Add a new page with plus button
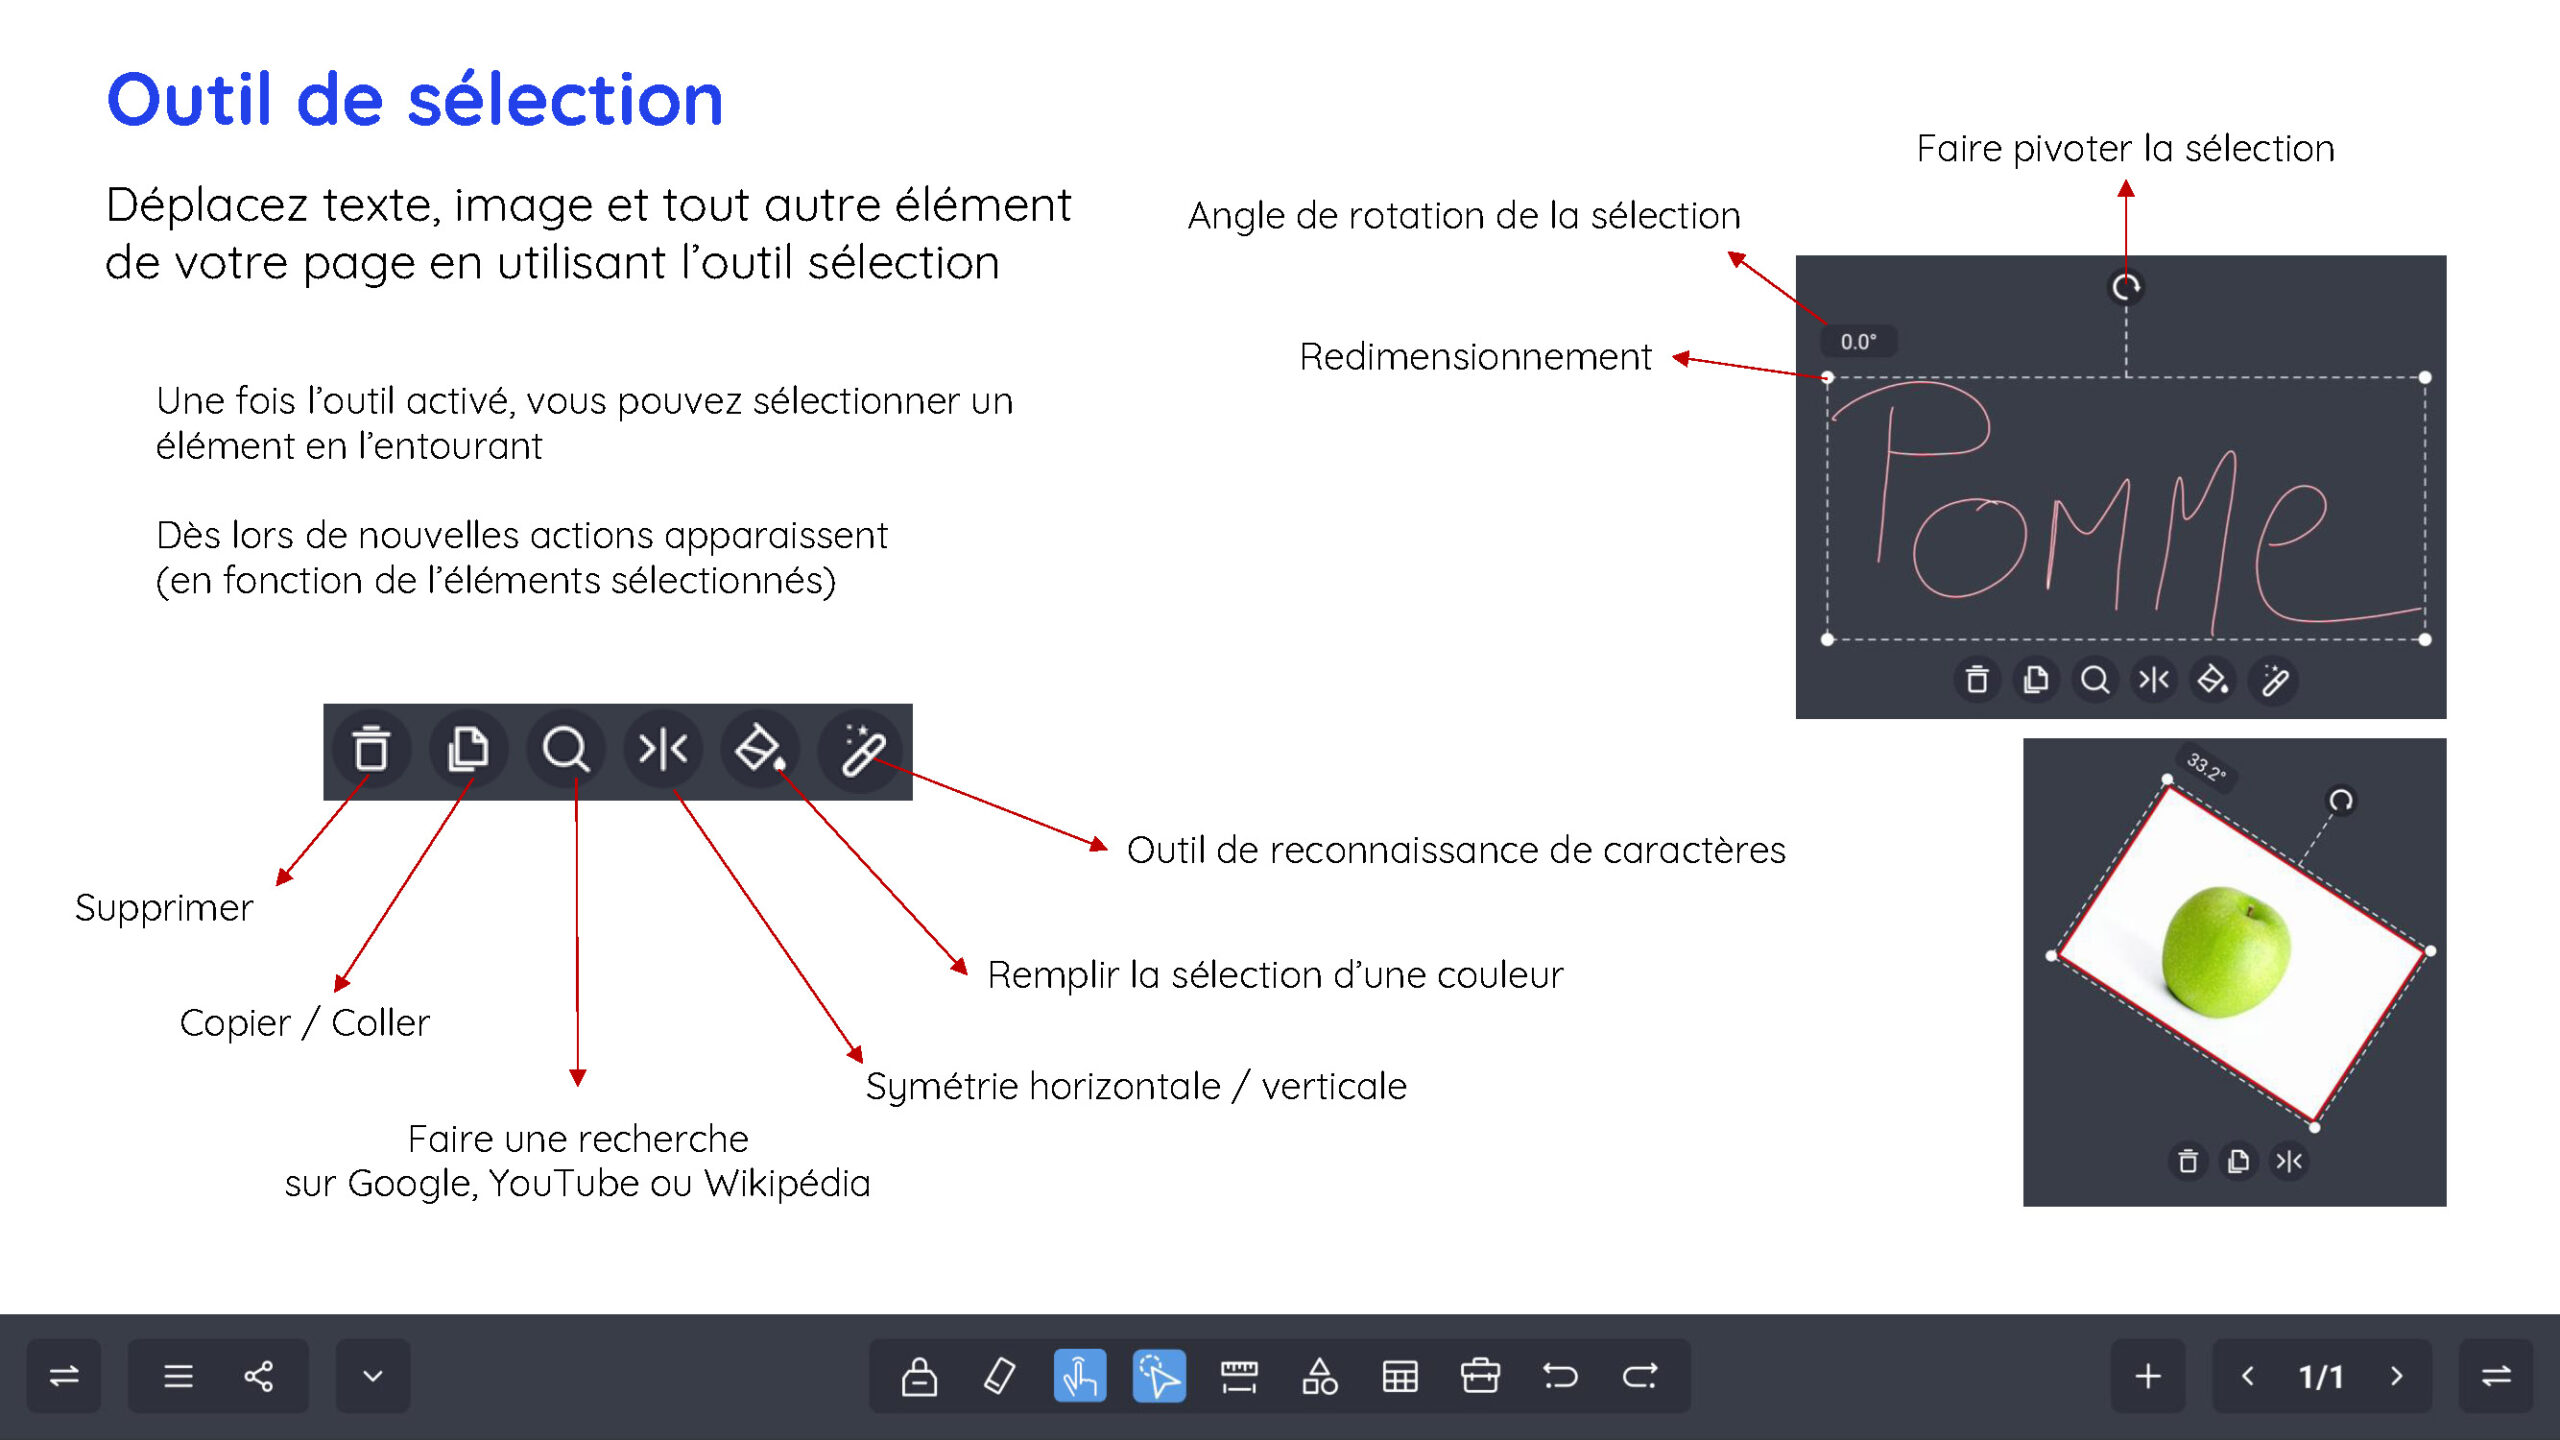This screenshot has width=2560, height=1440. click(2148, 1376)
